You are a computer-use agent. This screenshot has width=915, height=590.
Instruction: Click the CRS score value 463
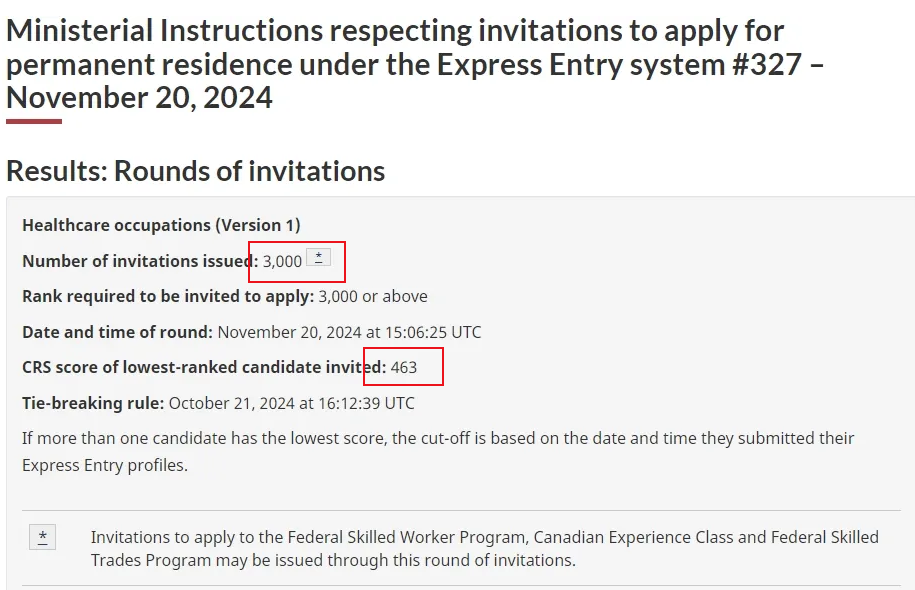coord(404,367)
